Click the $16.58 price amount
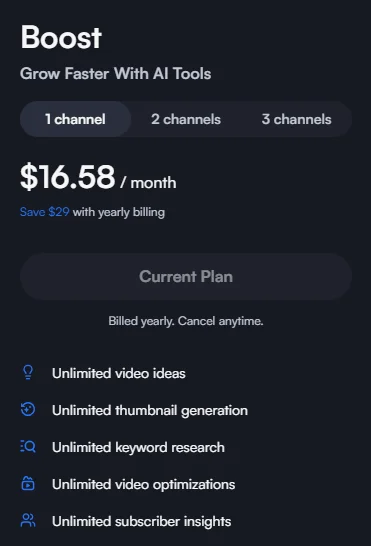371x546 pixels. [x=68, y=177]
